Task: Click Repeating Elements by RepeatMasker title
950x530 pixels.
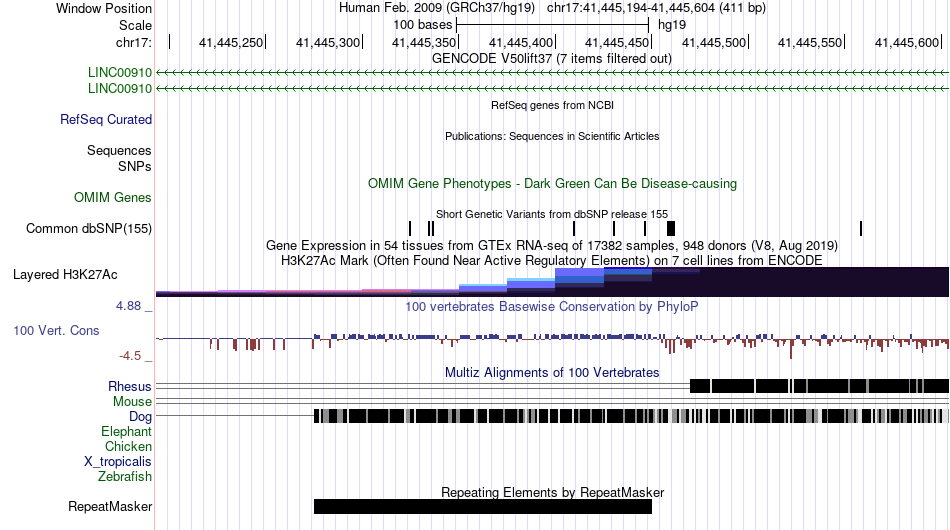Action: click(553, 492)
